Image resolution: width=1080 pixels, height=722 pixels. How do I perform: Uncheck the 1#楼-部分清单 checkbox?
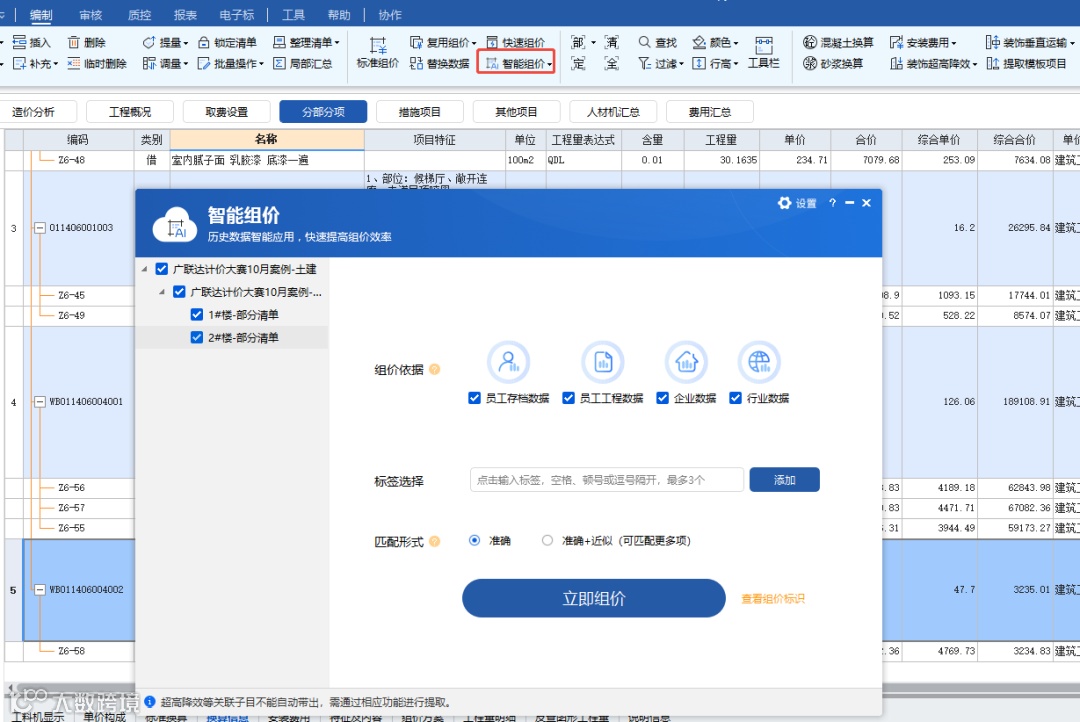[197, 315]
